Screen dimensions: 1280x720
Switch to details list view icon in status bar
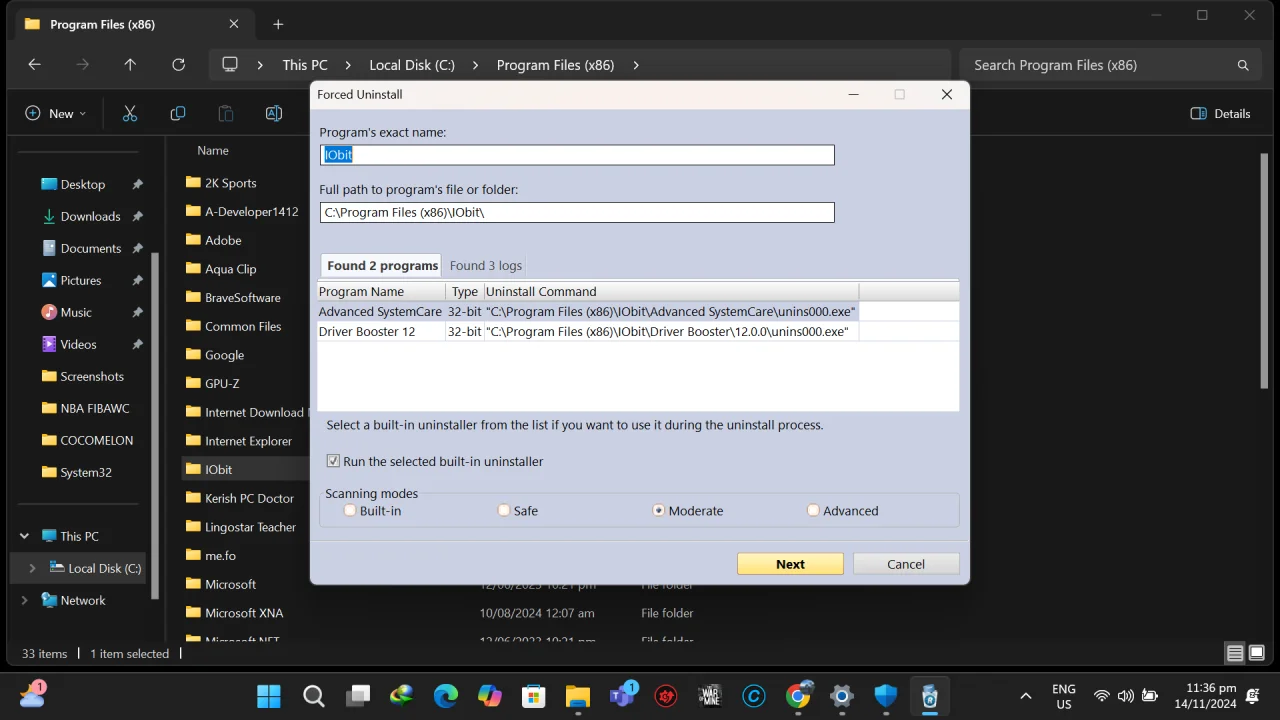tap(1235, 653)
